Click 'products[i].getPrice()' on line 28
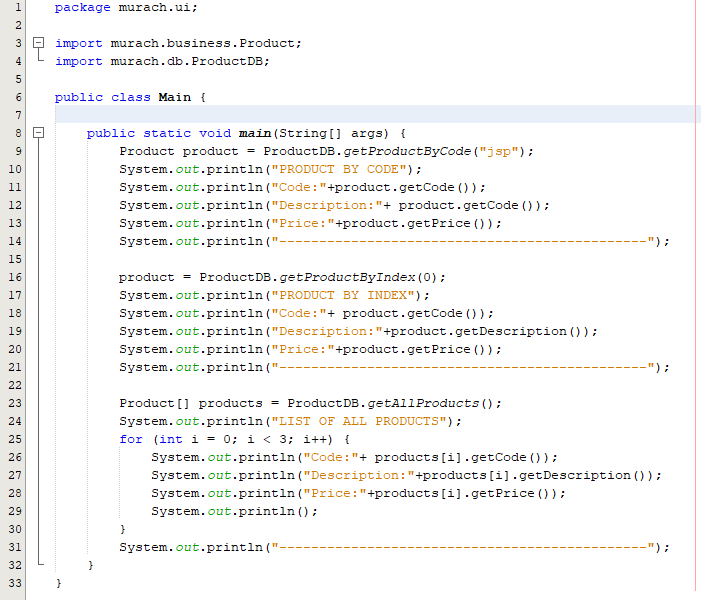 [x=465, y=494]
